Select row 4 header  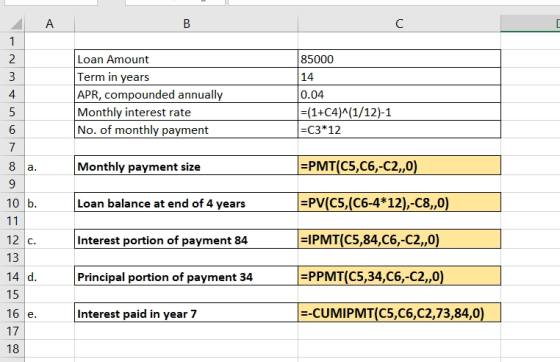tap(12, 94)
